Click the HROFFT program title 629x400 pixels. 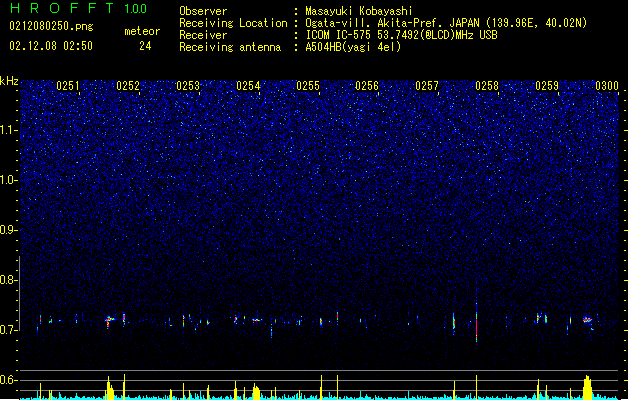61,8
